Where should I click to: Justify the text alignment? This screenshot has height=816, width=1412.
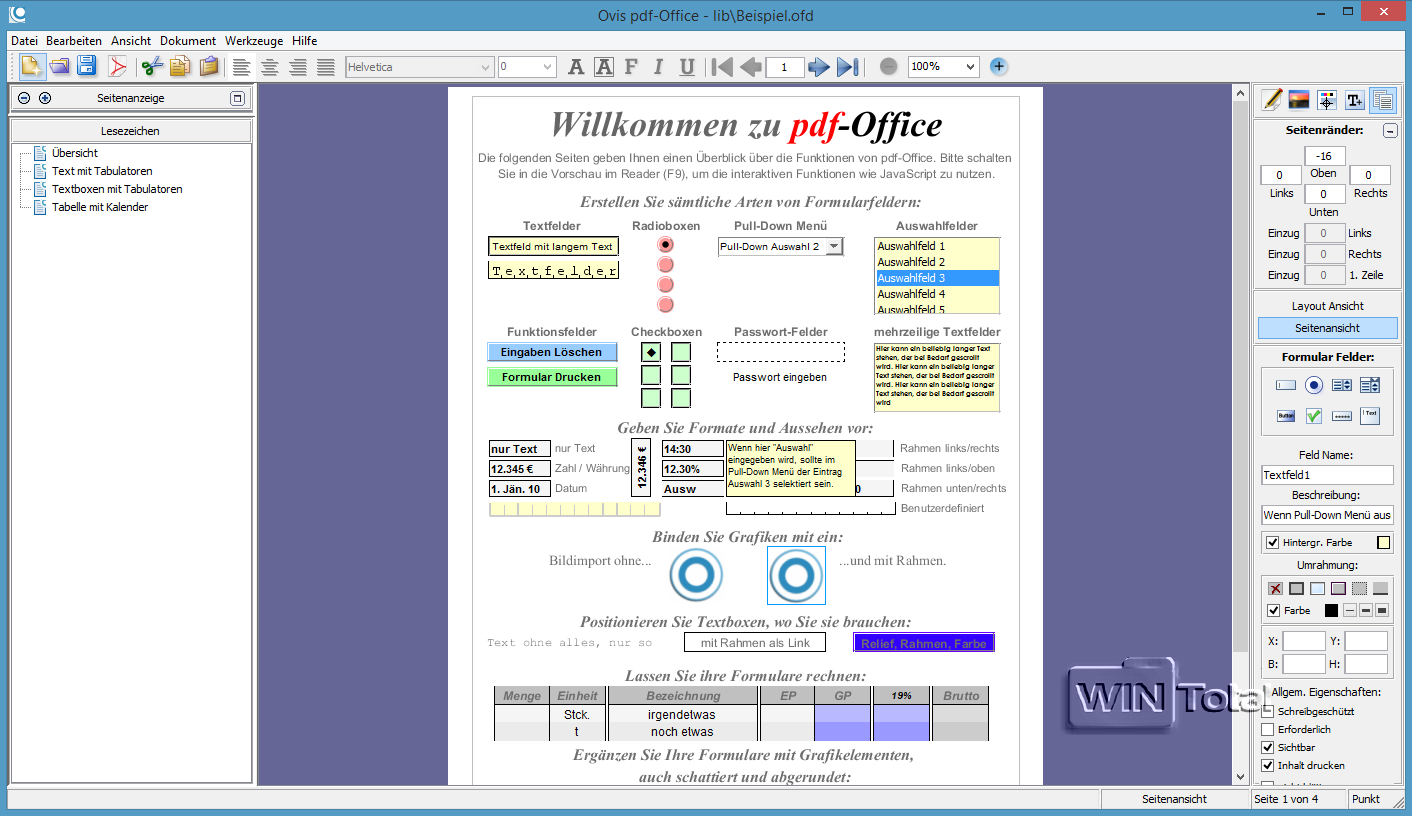pos(326,67)
